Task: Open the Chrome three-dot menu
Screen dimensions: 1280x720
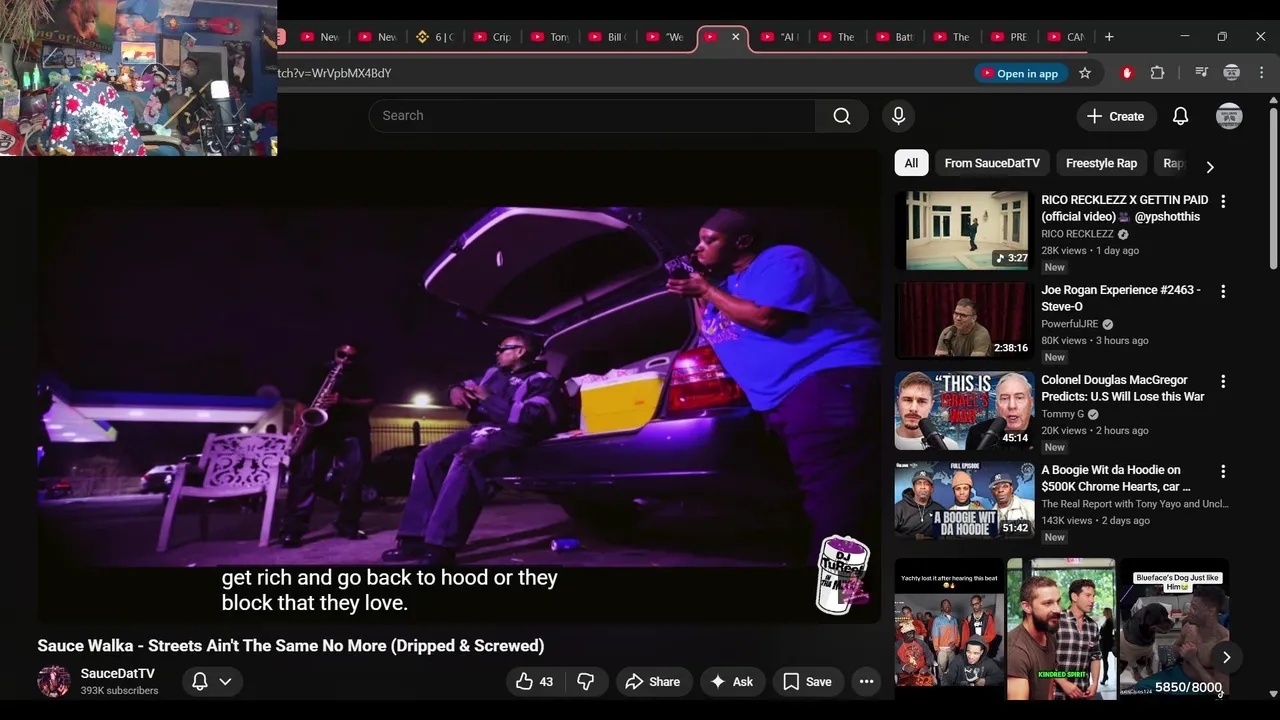Action: click(1261, 73)
